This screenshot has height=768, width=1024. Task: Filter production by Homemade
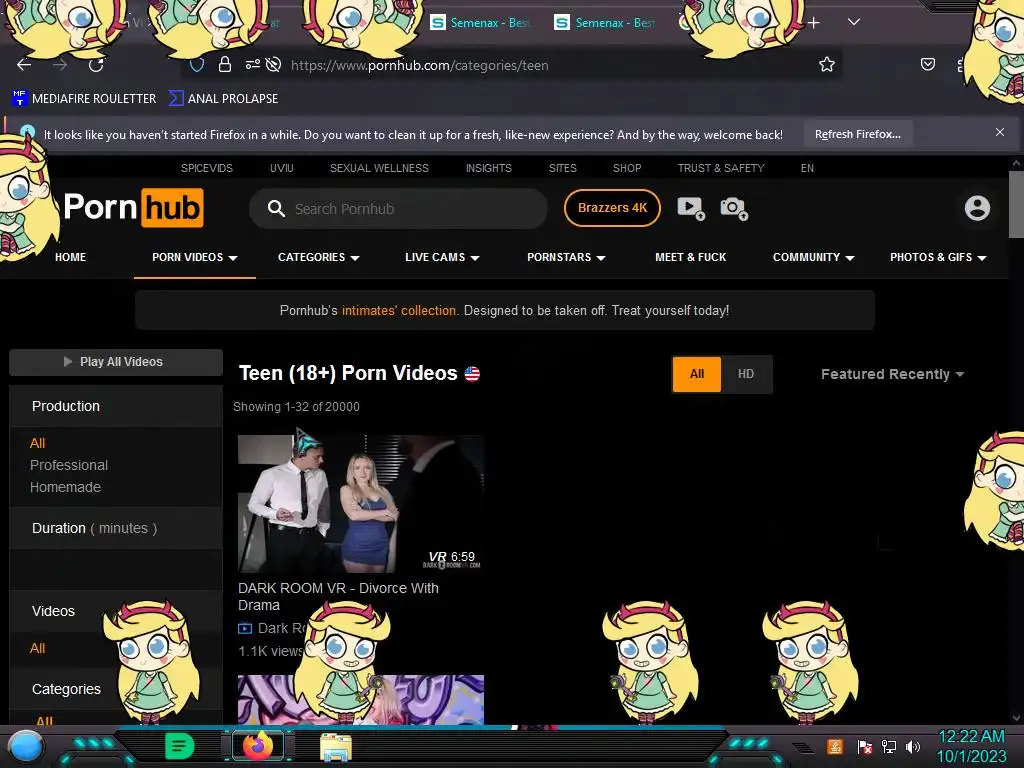[65, 487]
